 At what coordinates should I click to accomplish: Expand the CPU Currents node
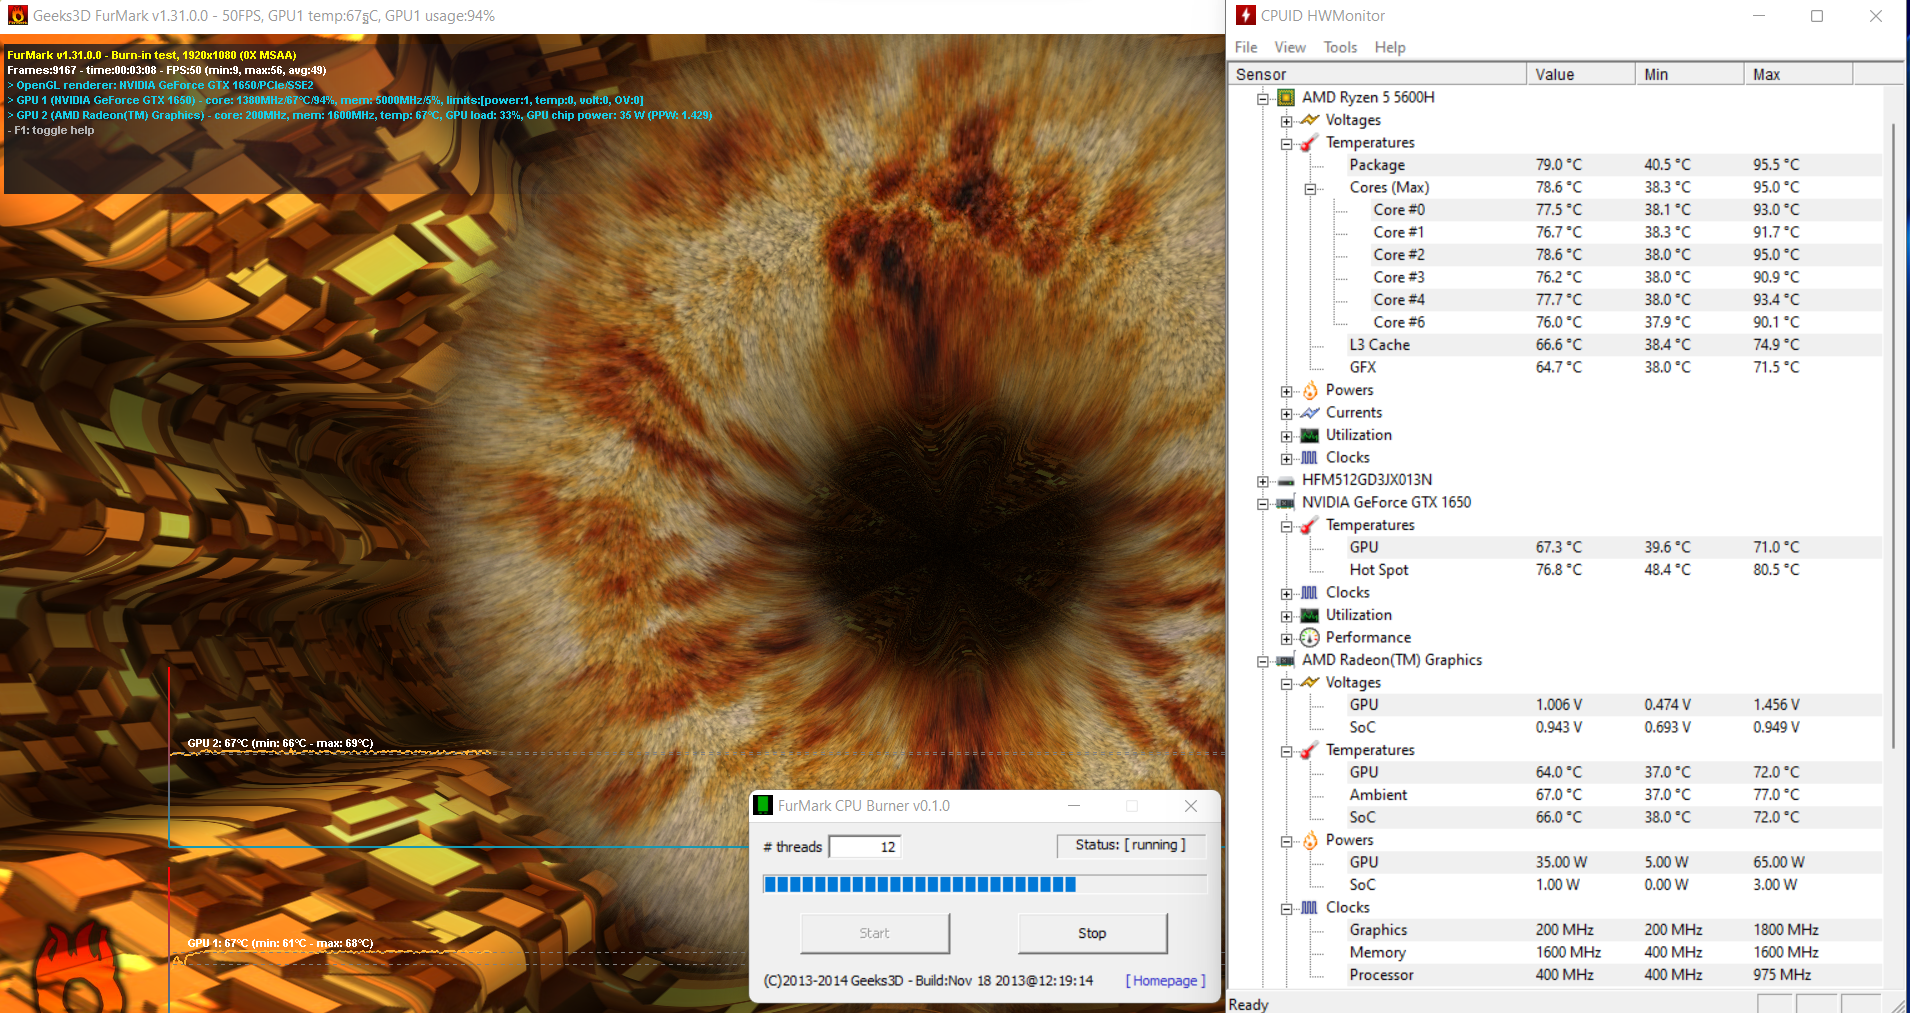1287,414
